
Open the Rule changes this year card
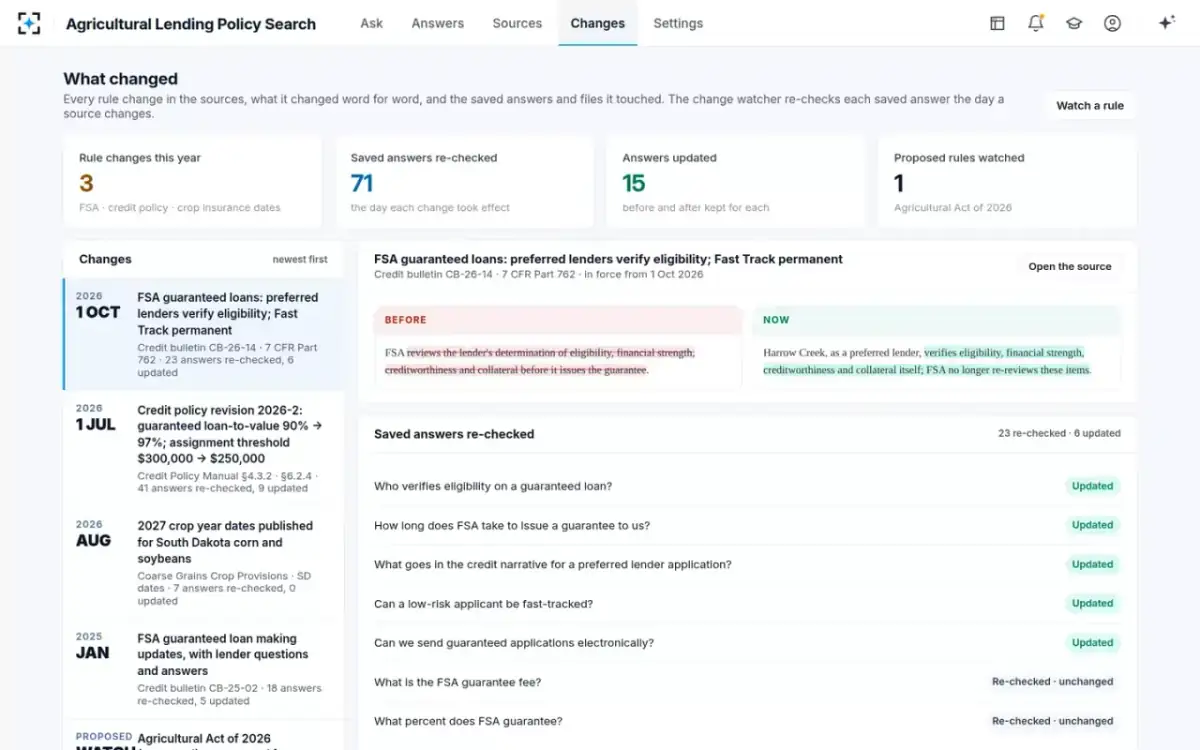tap(193, 182)
